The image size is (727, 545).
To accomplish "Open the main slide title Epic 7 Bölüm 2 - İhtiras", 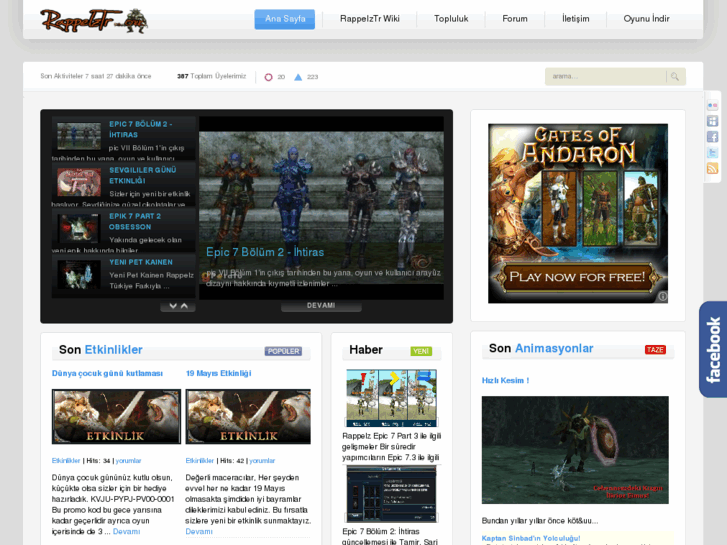I will [x=265, y=252].
